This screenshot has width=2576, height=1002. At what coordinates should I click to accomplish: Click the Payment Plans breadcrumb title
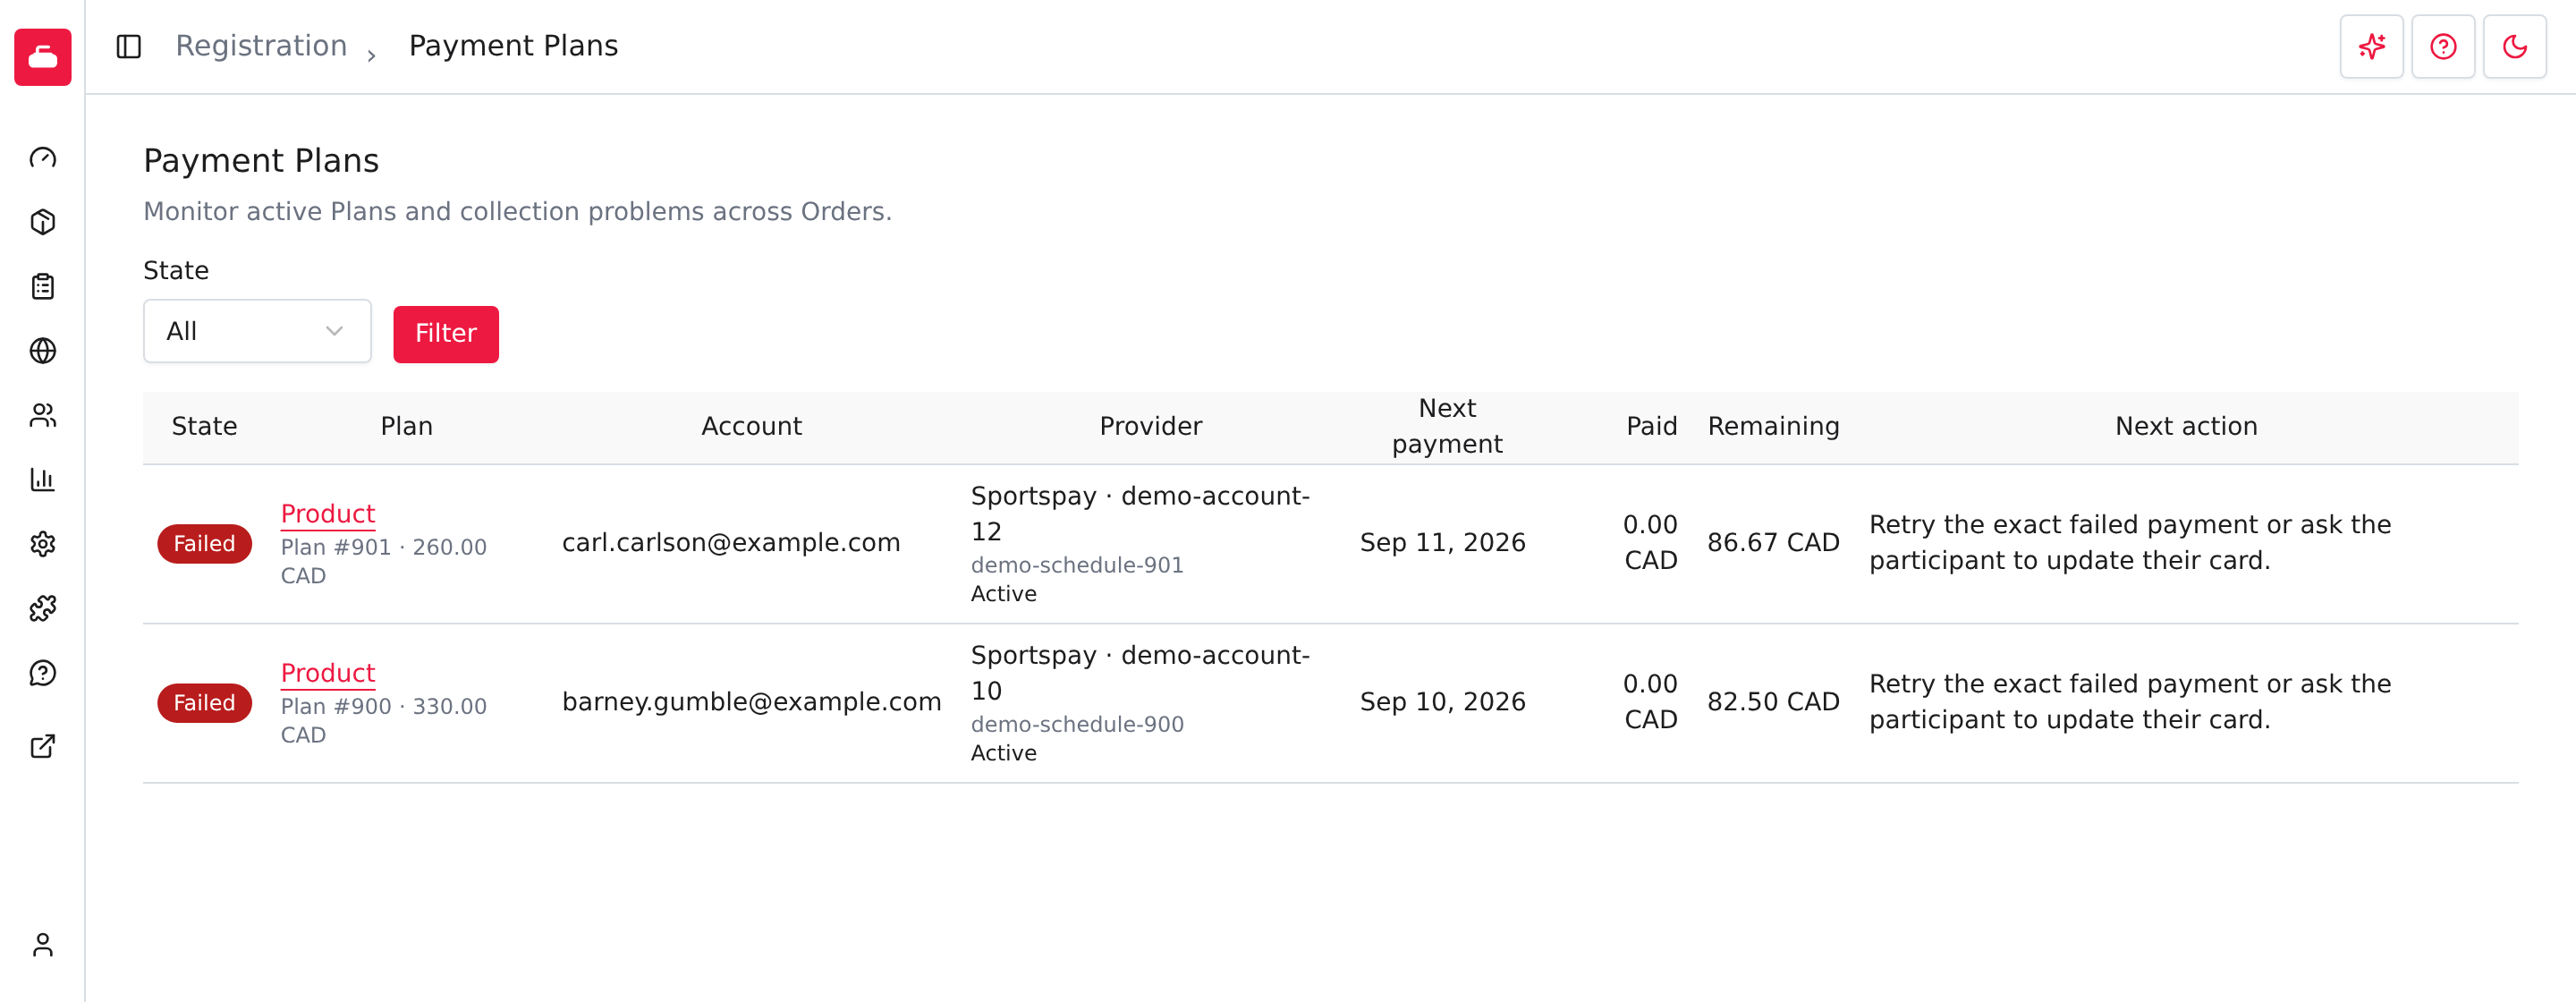click(x=513, y=46)
